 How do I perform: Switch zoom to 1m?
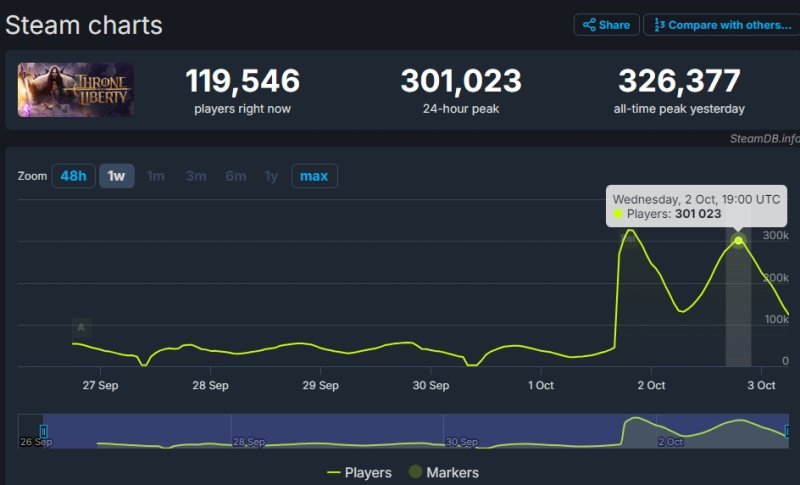(156, 176)
